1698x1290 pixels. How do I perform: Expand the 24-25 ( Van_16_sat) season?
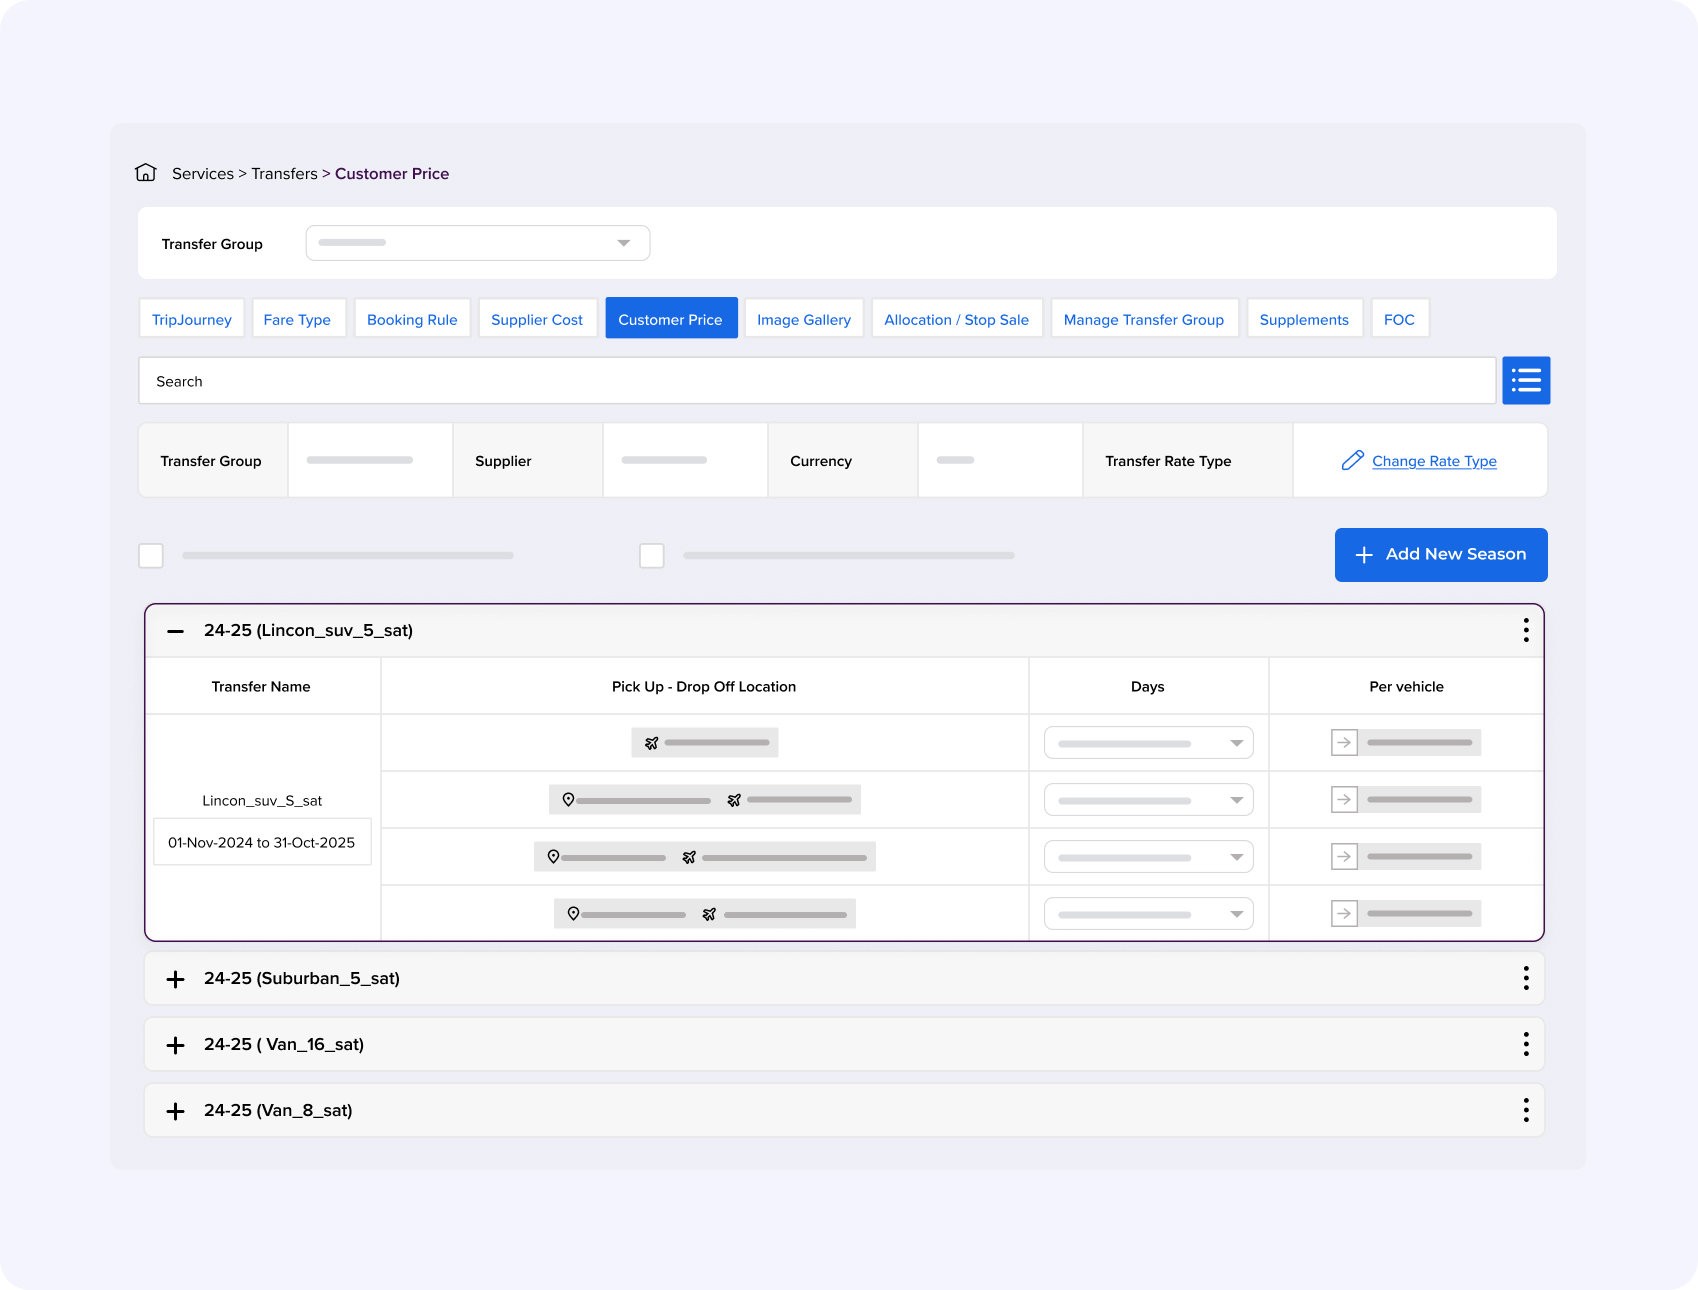click(176, 1045)
